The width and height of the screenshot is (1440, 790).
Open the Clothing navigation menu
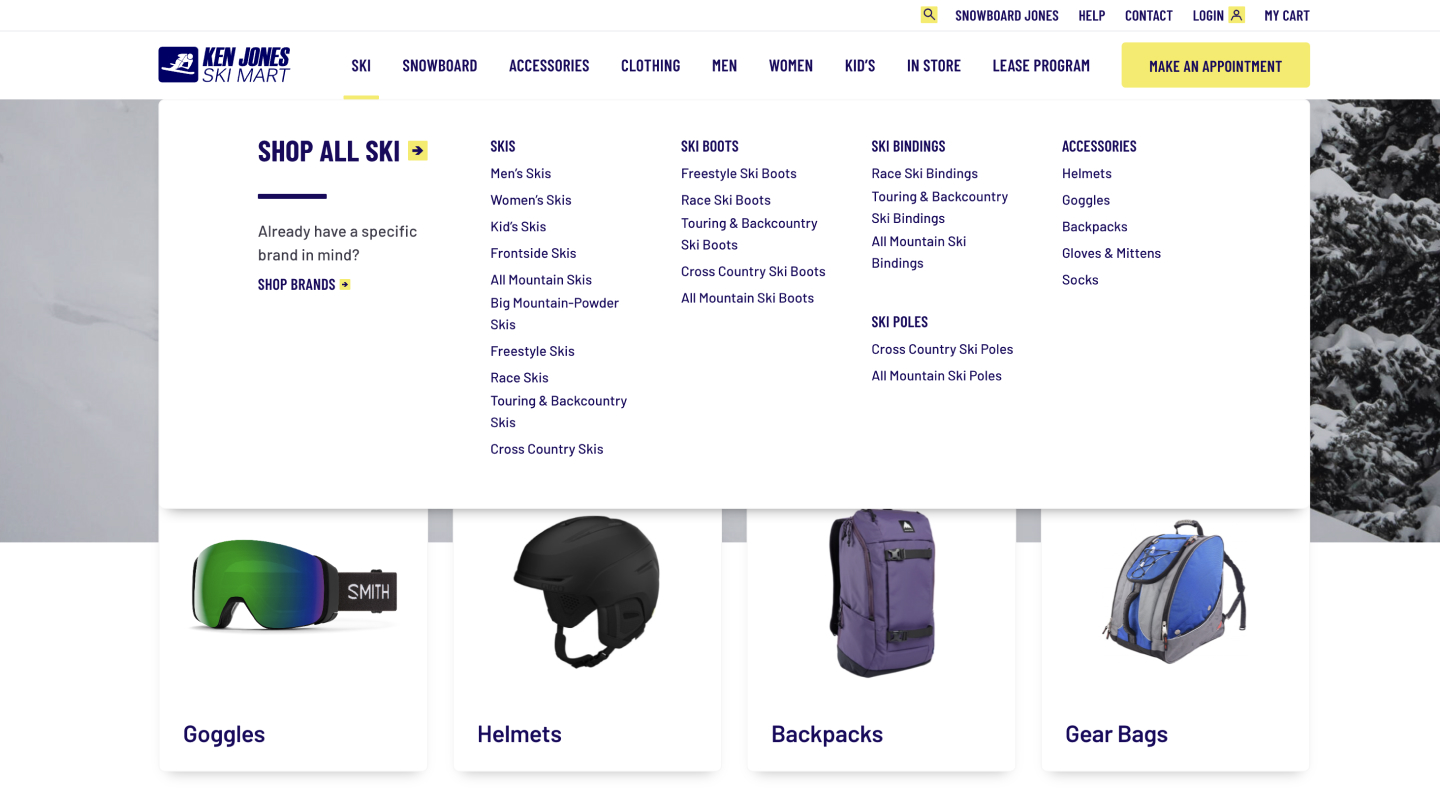[x=651, y=66]
